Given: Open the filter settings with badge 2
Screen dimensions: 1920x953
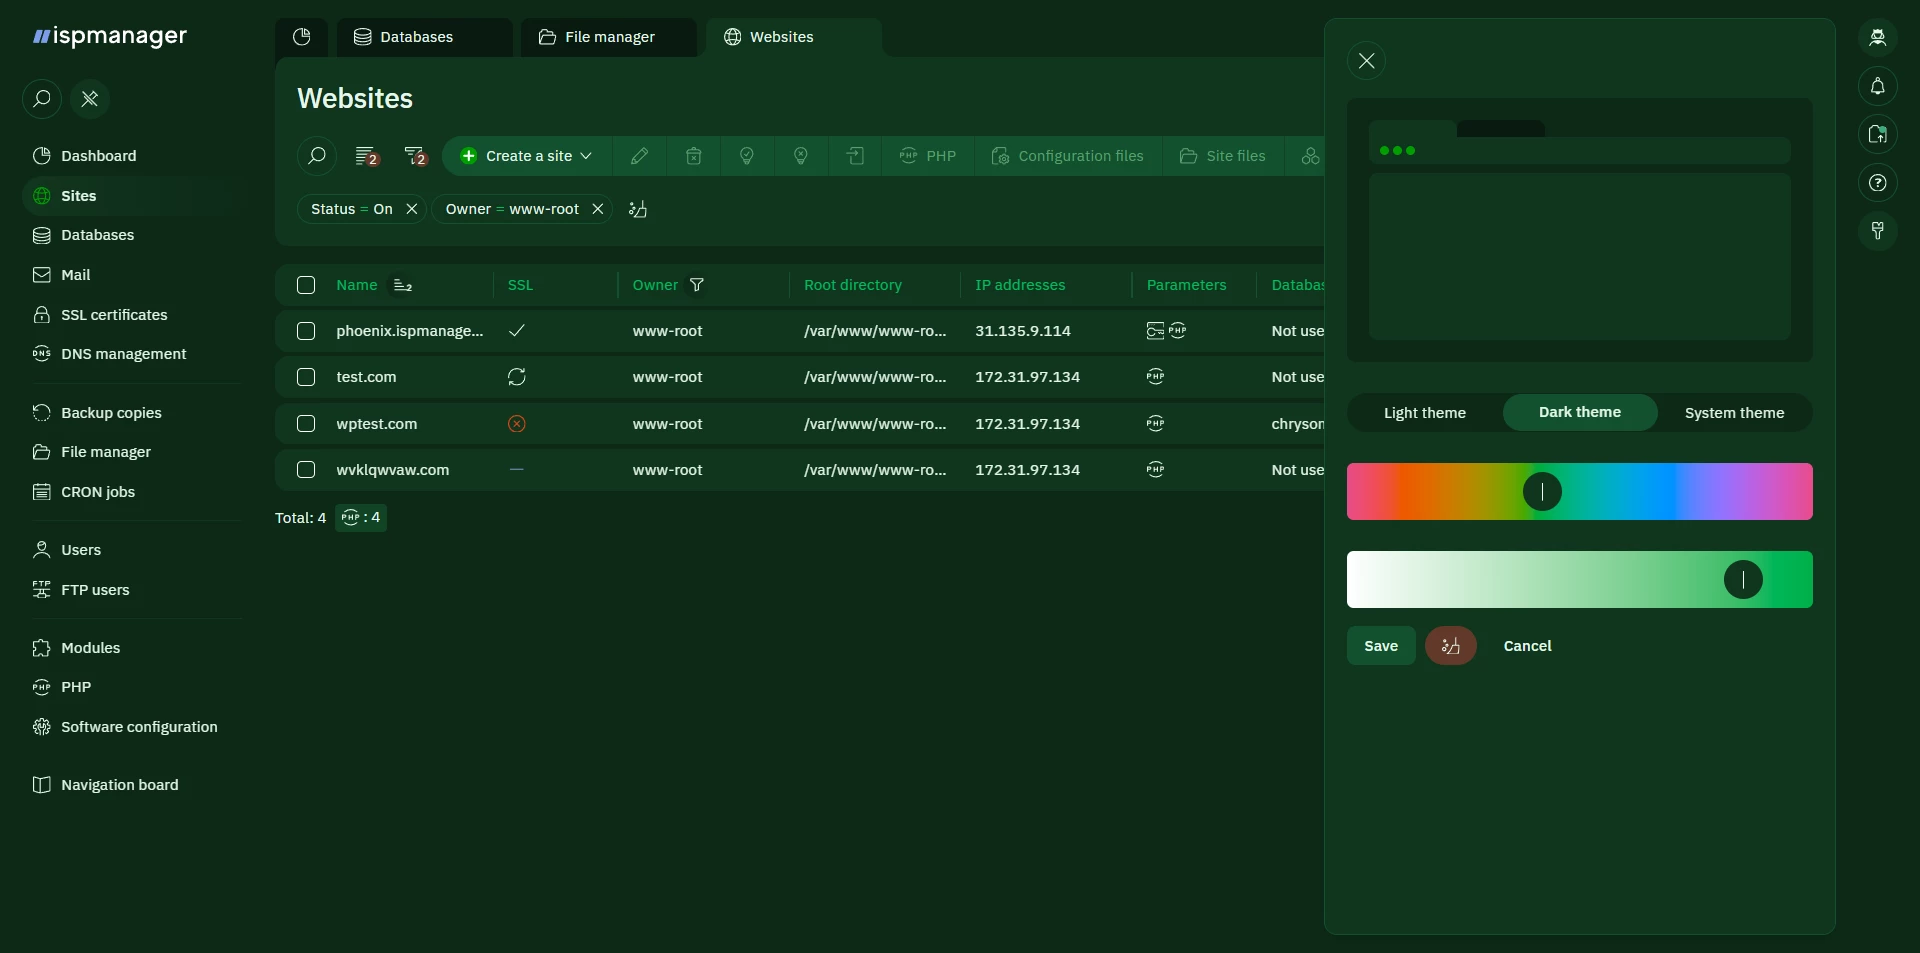Looking at the screenshot, I should tap(414, 156).
